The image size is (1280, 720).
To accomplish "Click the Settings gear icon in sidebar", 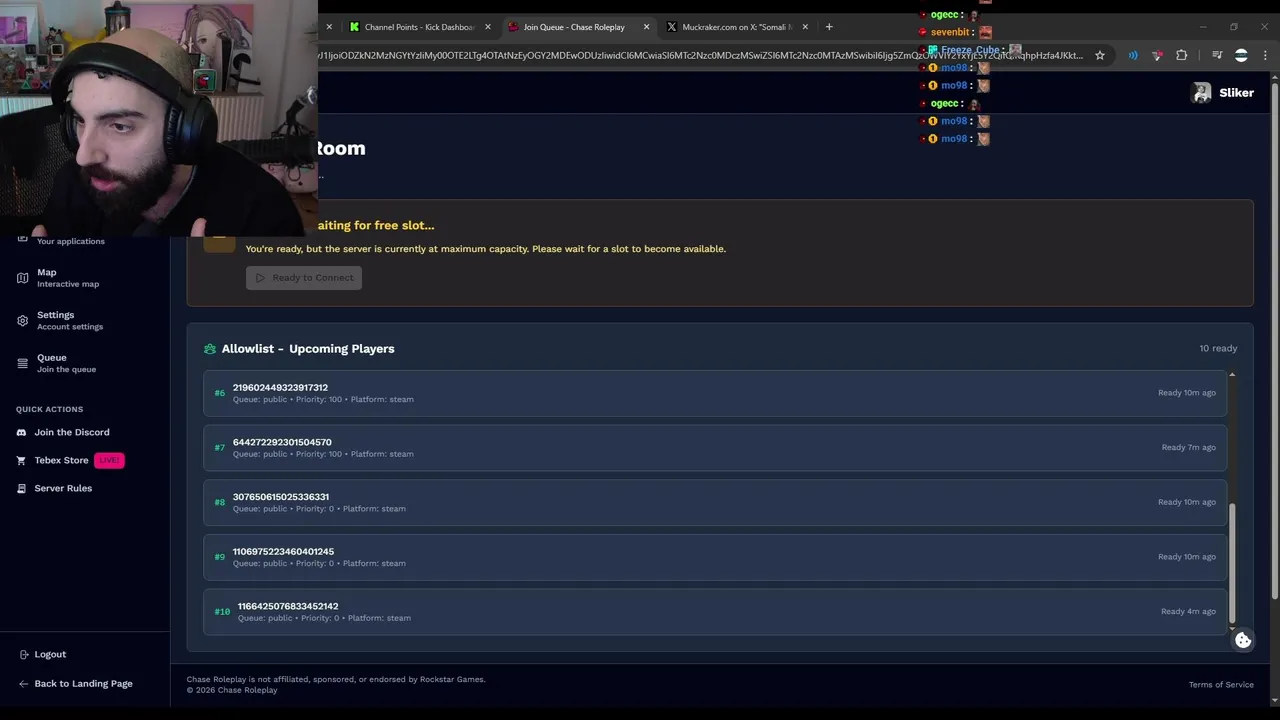I will tap(22, 321).
